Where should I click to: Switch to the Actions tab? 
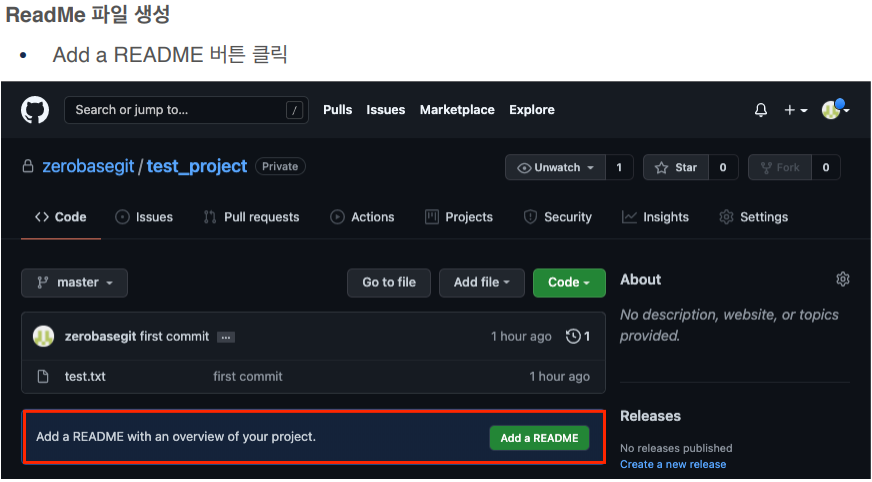[x=362, y=217]
